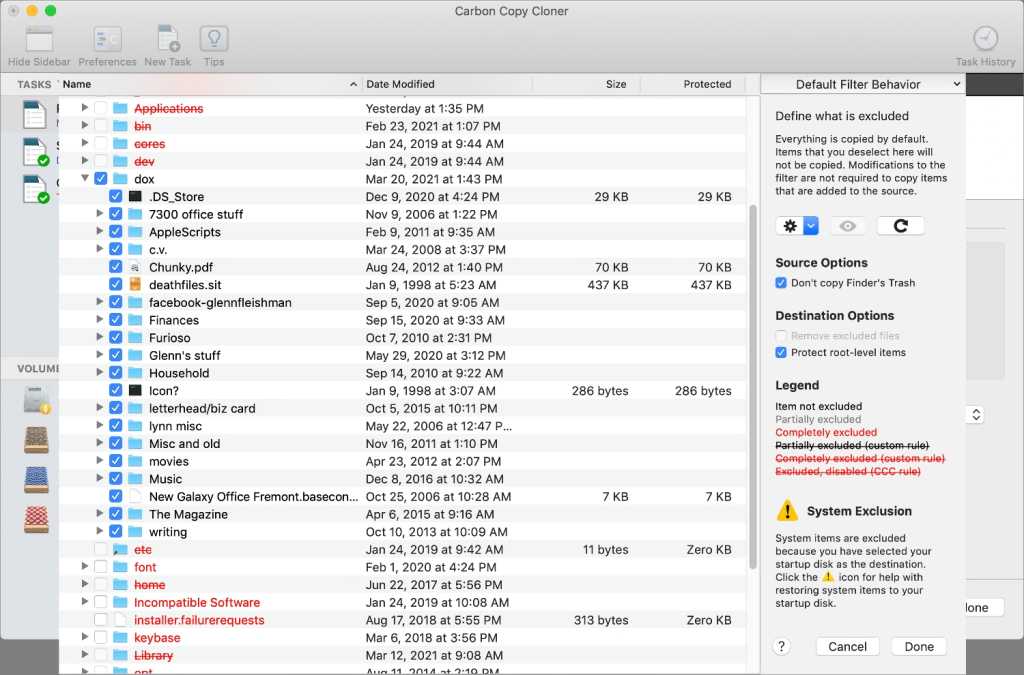
Task: Select New Galaxy Office Fremont.basecon file
Action: (x=402, y=496)
